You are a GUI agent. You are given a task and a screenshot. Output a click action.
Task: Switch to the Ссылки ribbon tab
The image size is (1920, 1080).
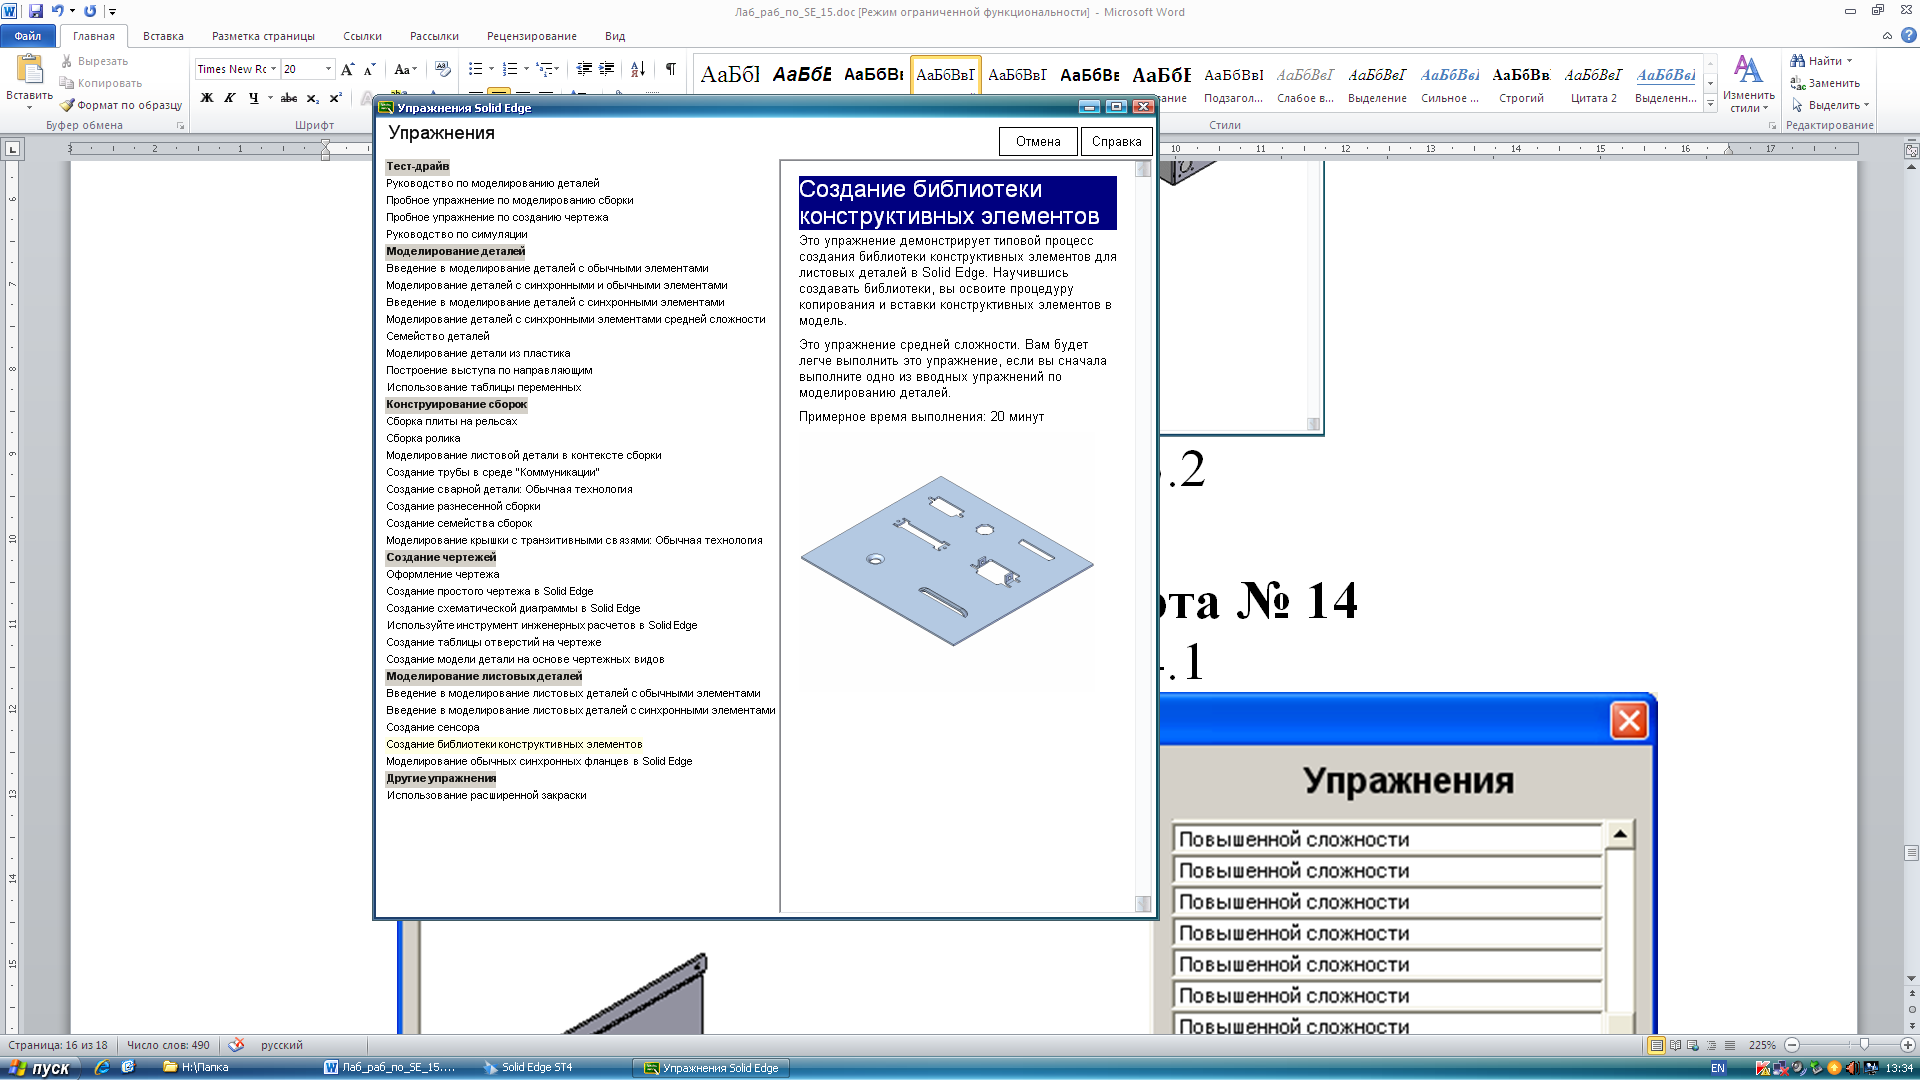coord(362,36)
